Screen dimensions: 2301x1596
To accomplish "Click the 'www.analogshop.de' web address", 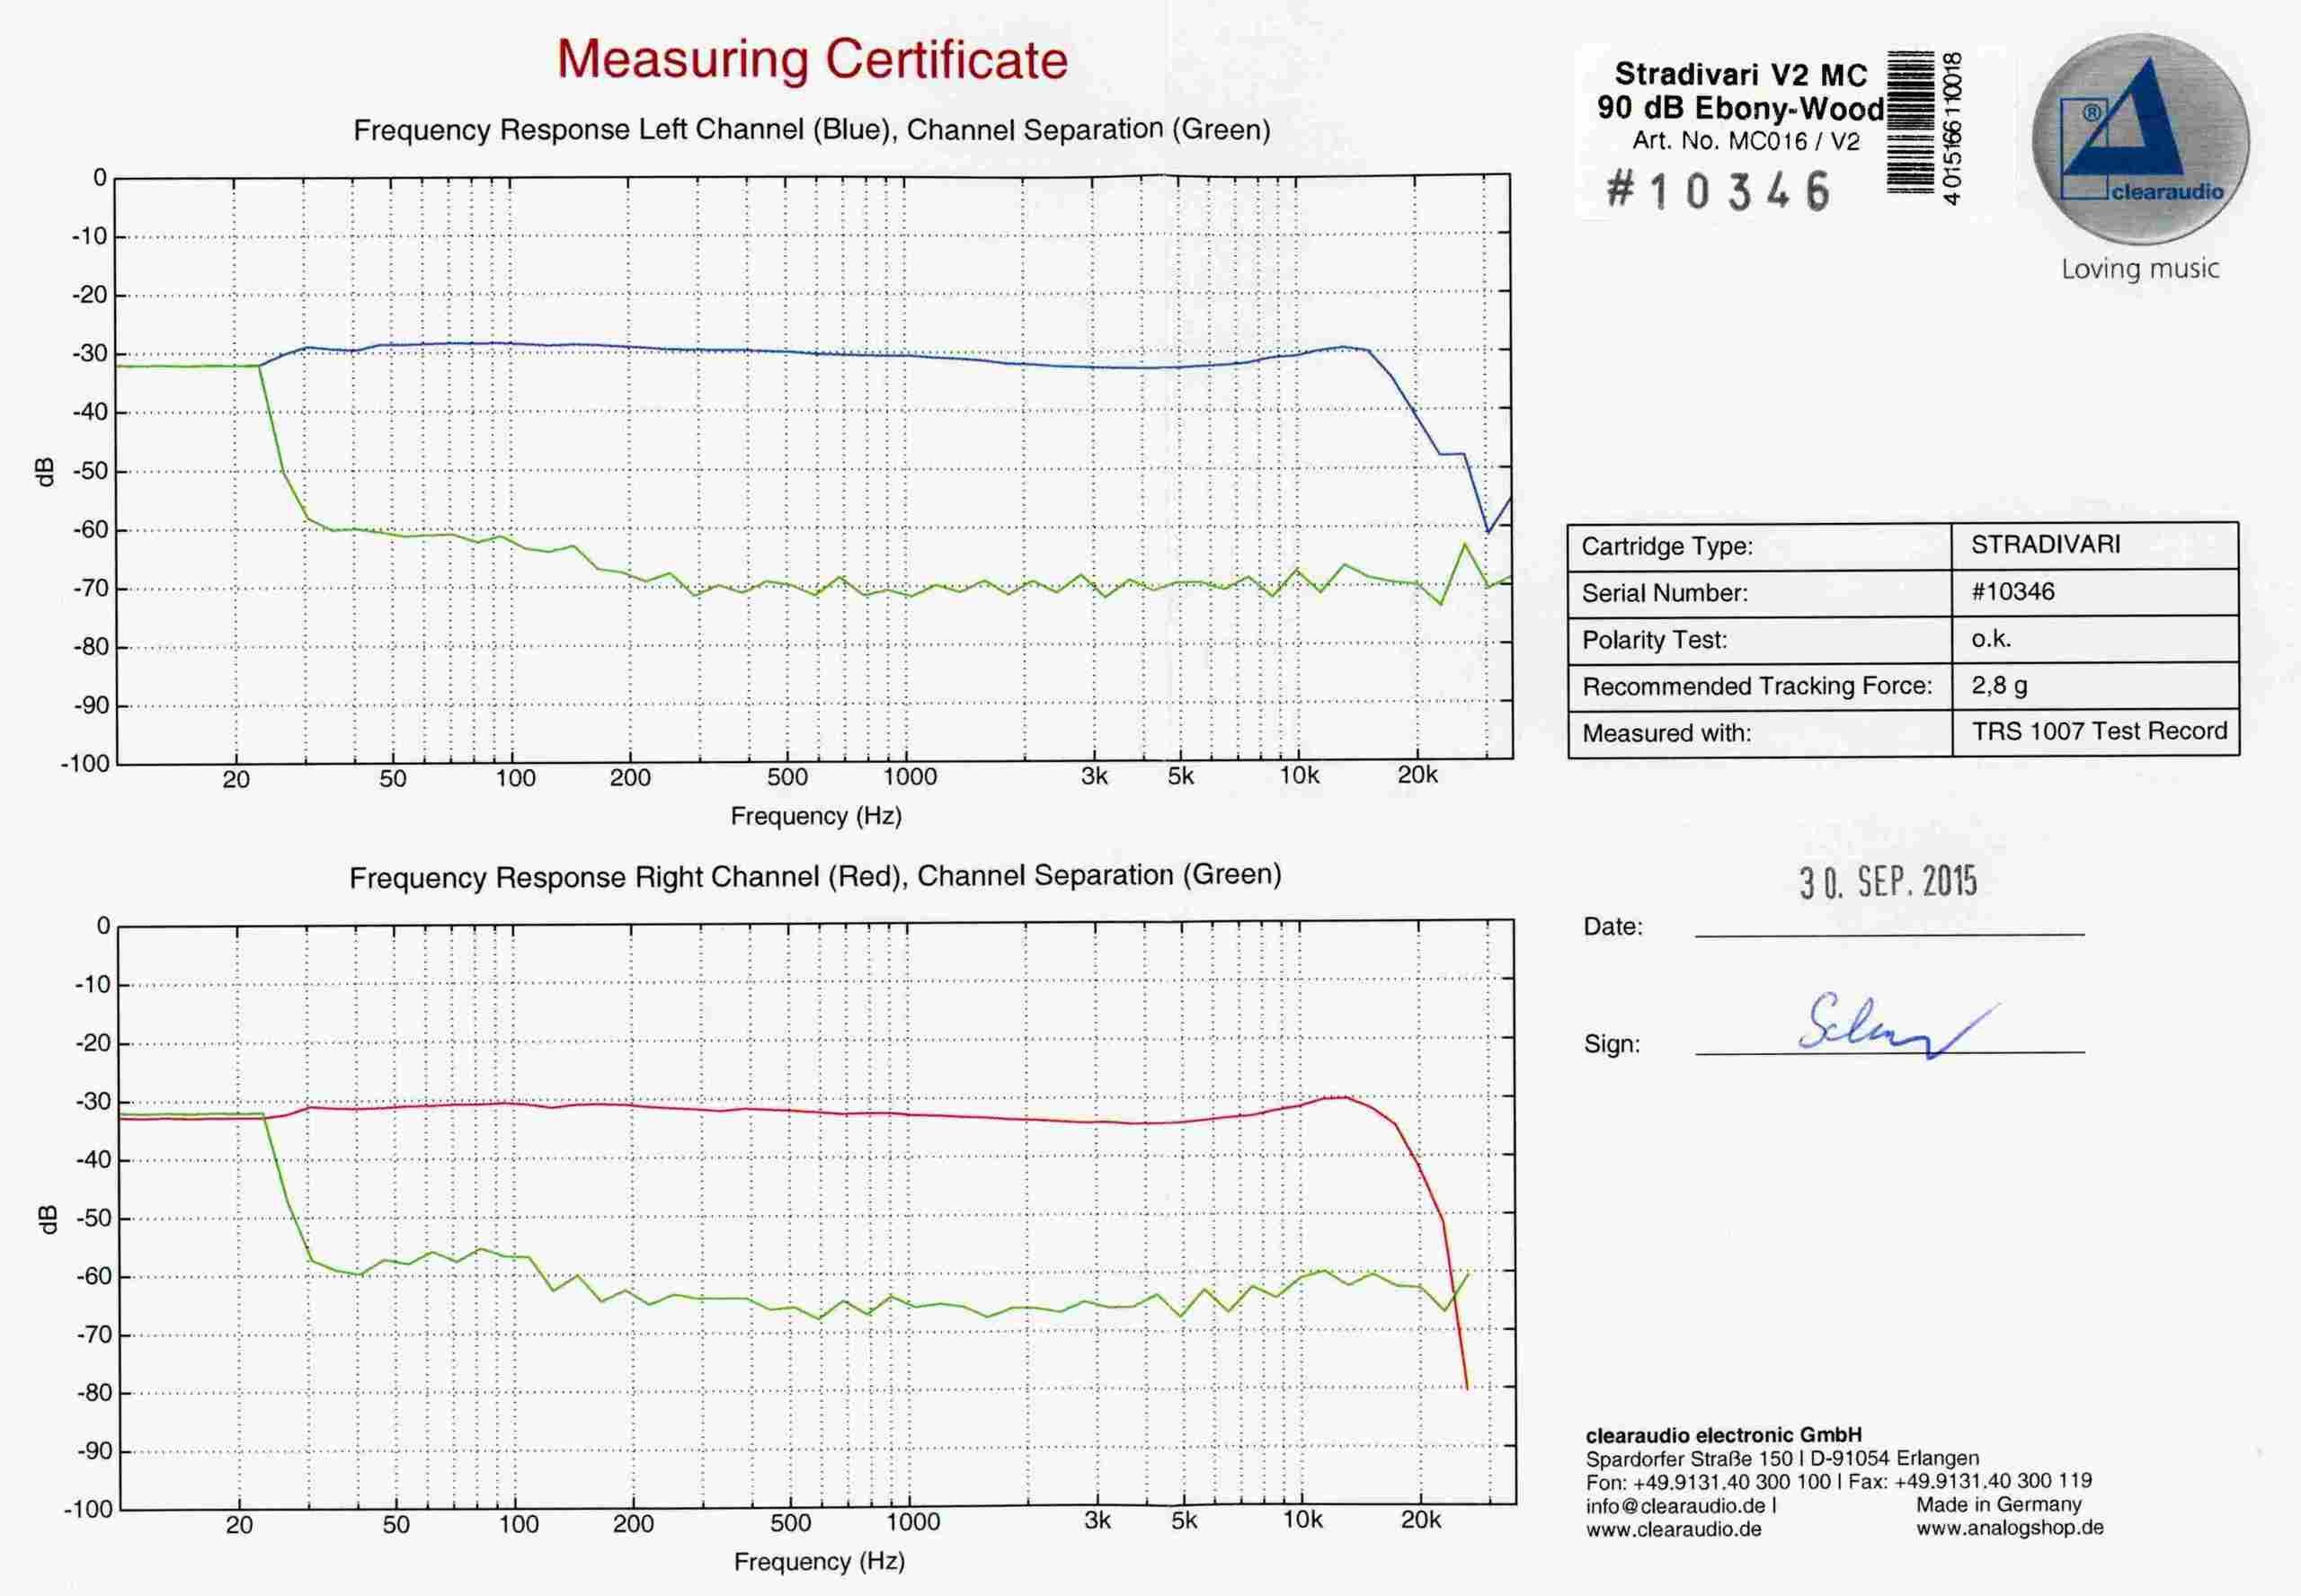I will [2010, 1527].
